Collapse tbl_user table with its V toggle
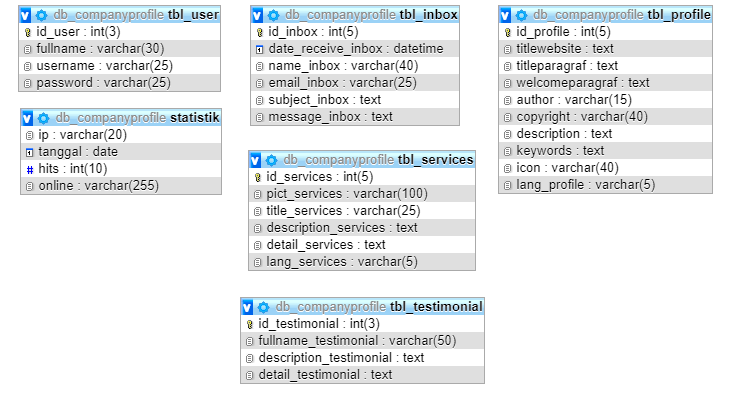Image resolution: width=735 pixels, height=395 pixels. coord(25,15)
